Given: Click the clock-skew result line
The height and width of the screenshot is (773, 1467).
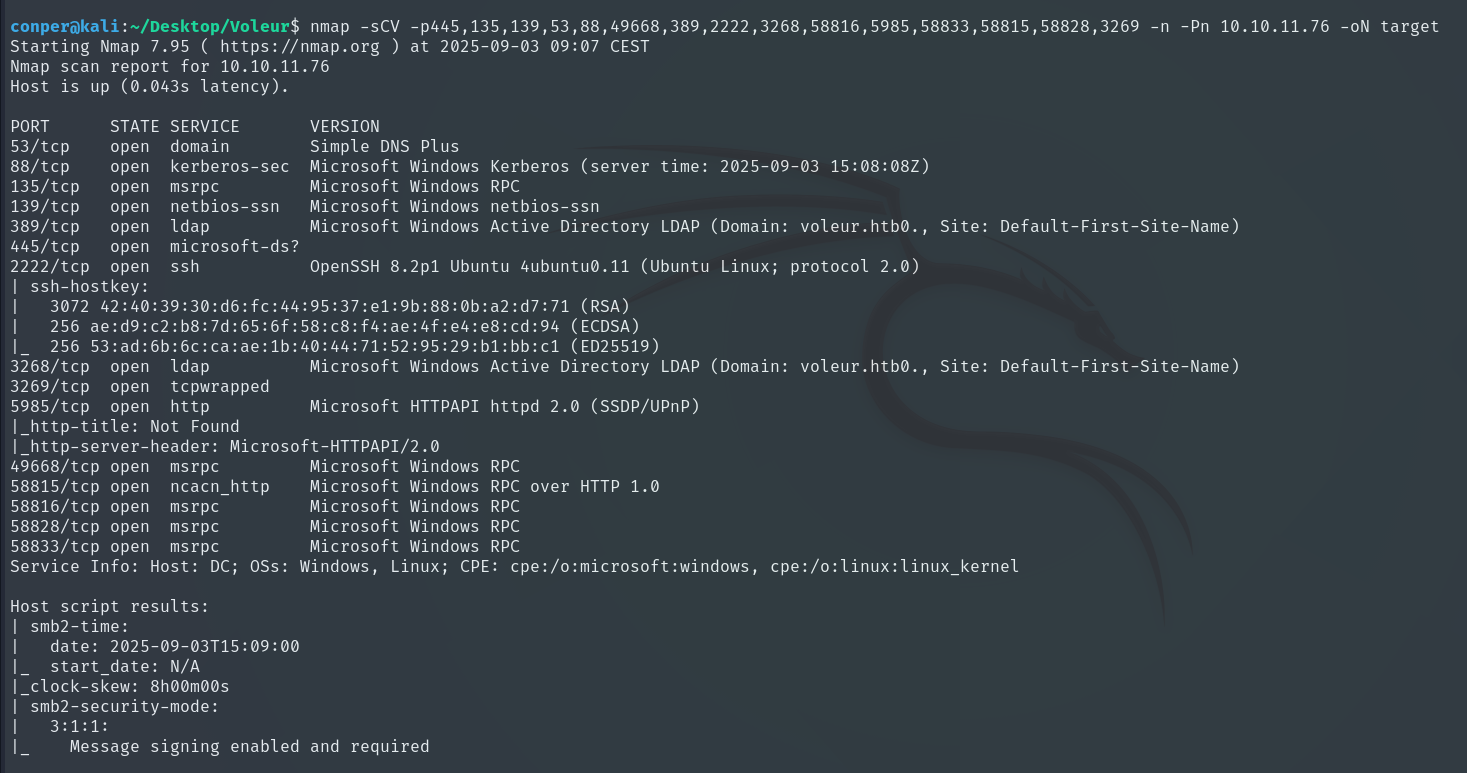Looking at the screenshot, I should (x=120, y=686).
